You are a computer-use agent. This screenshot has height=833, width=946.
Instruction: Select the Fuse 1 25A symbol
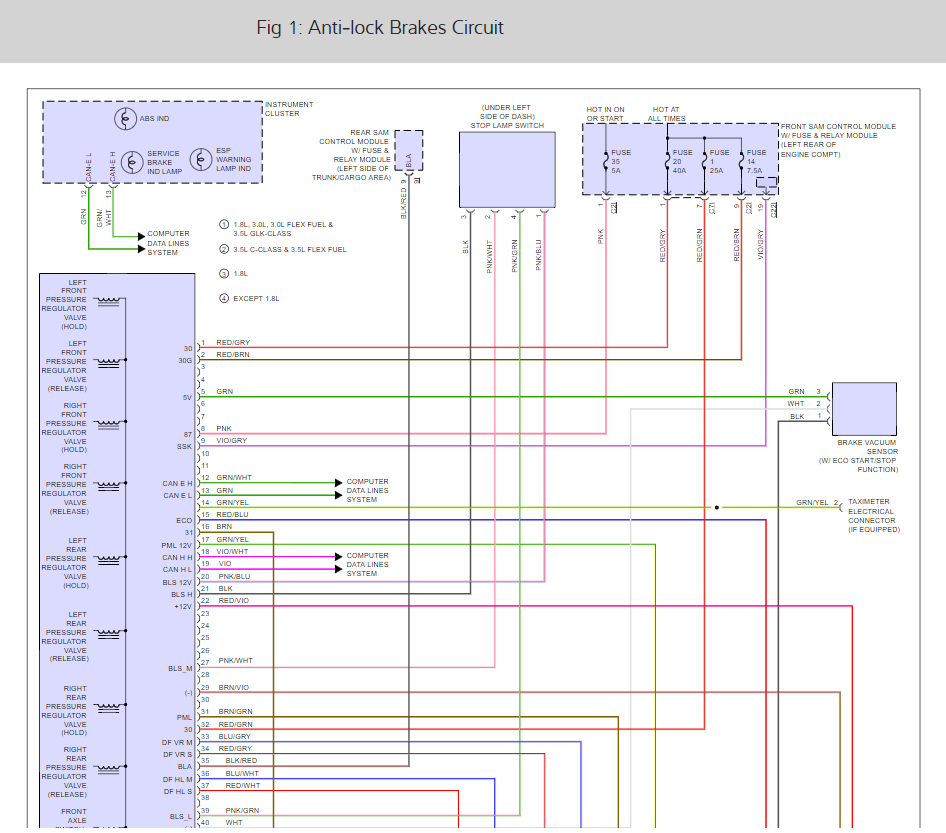(704, 161)
